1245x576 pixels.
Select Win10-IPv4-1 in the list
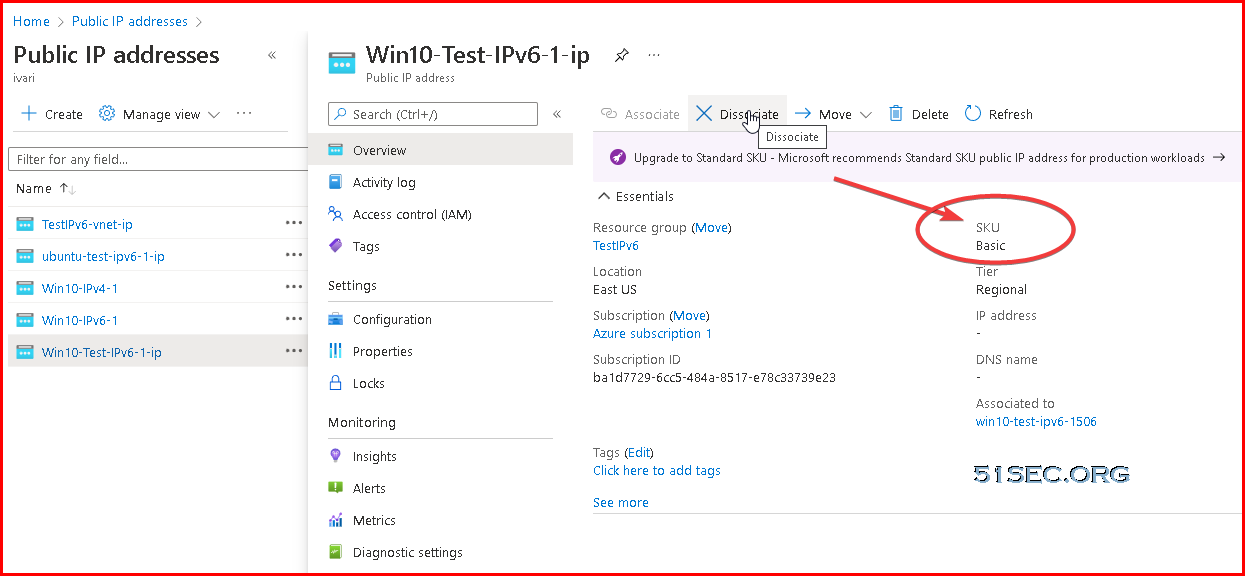click(80, 288)
